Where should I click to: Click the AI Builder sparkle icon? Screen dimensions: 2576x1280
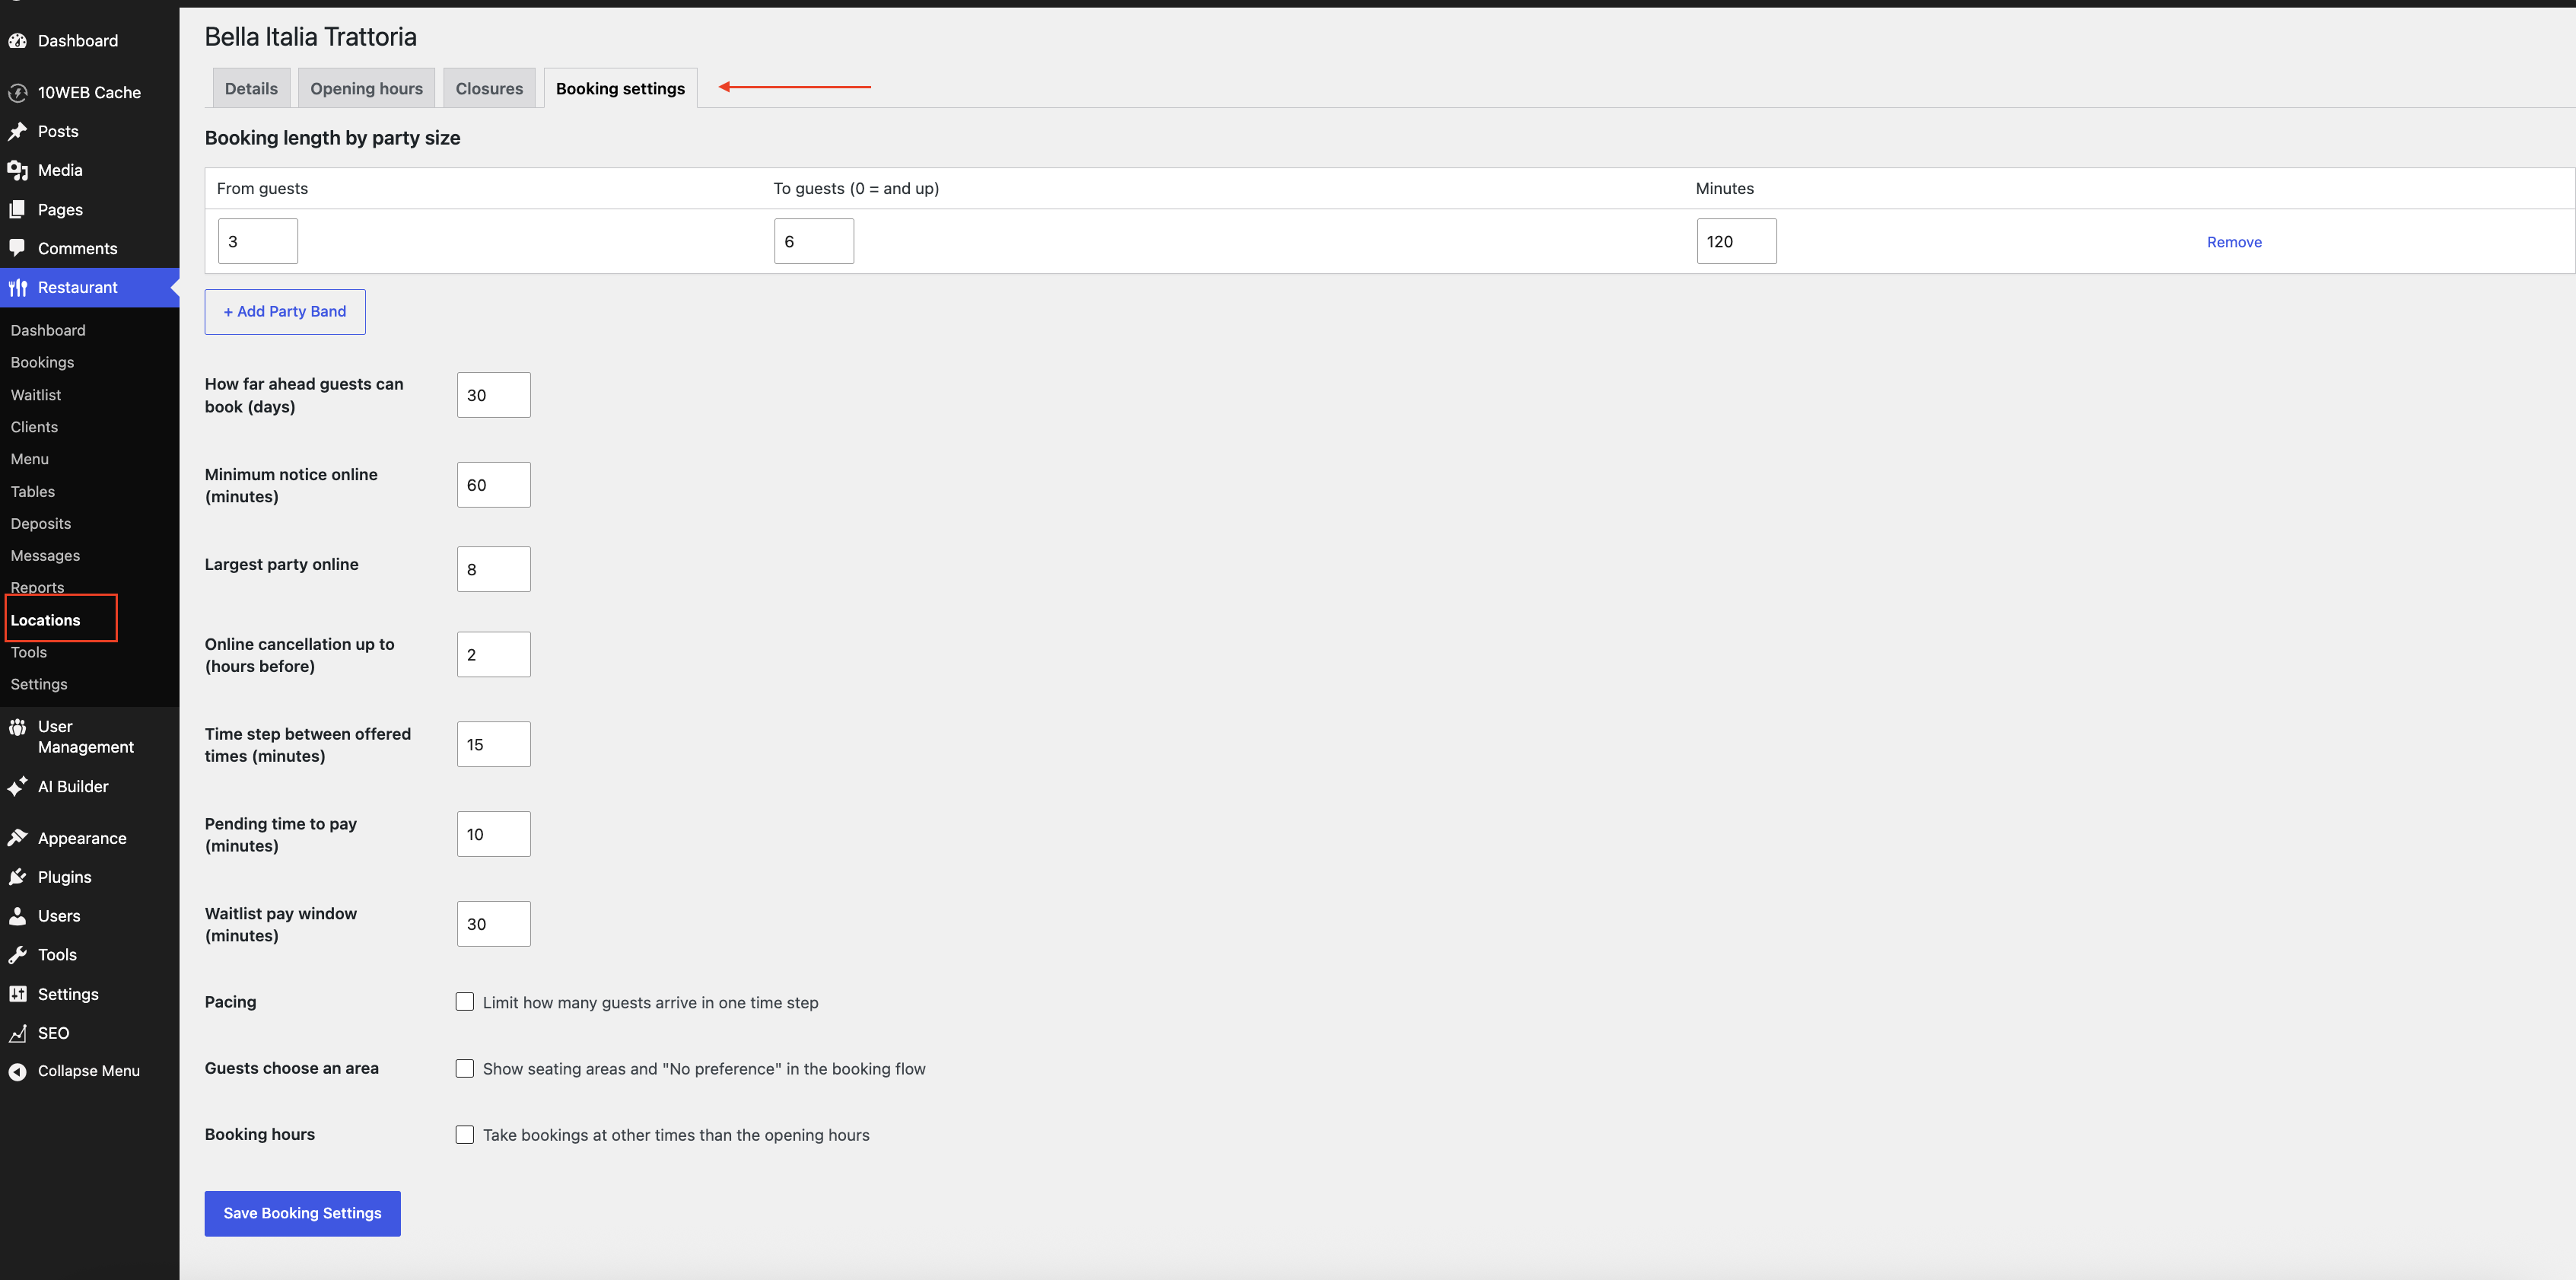17,787
